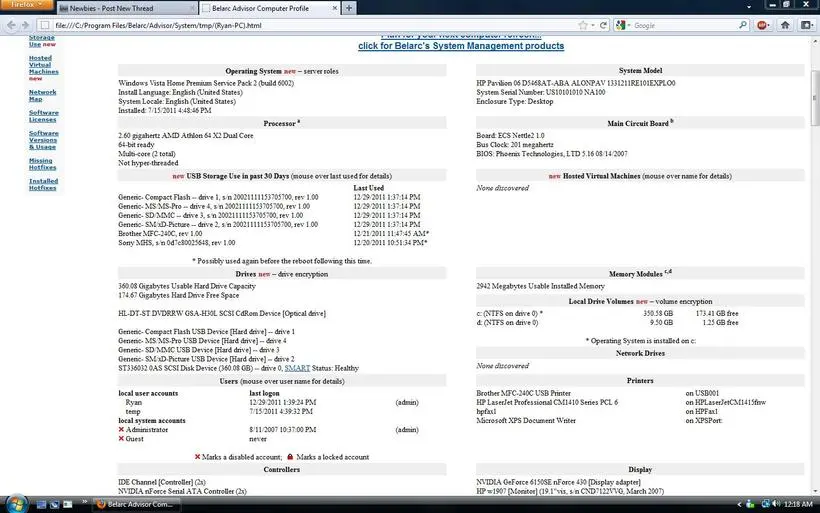Open the URL history dropdown arrow

593,25
